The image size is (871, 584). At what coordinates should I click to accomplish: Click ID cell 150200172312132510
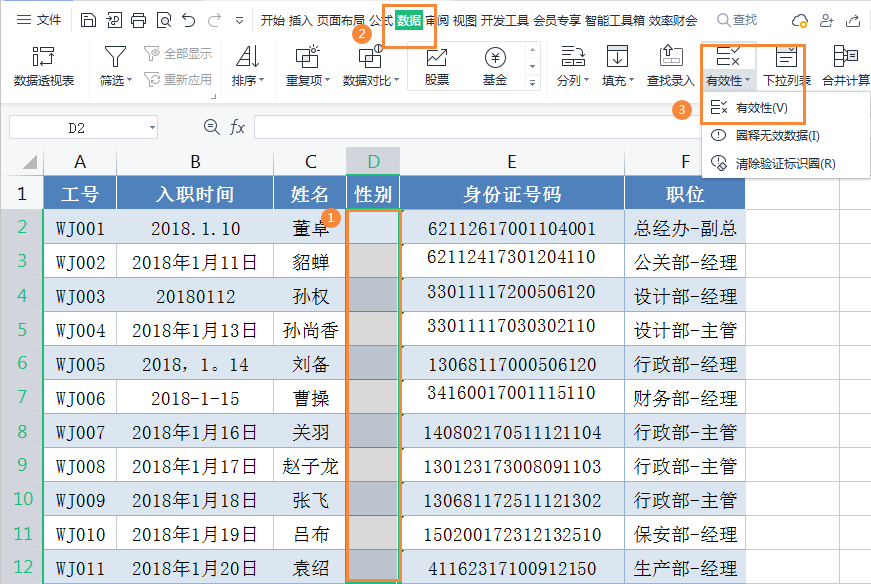[512, 535]
